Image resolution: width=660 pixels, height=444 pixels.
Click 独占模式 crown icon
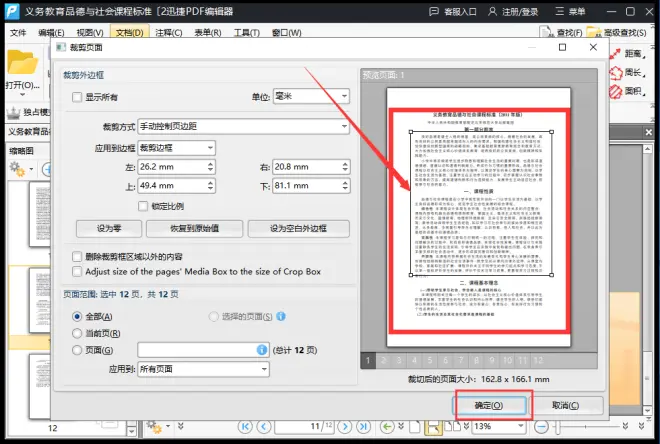tap(14, 112)
